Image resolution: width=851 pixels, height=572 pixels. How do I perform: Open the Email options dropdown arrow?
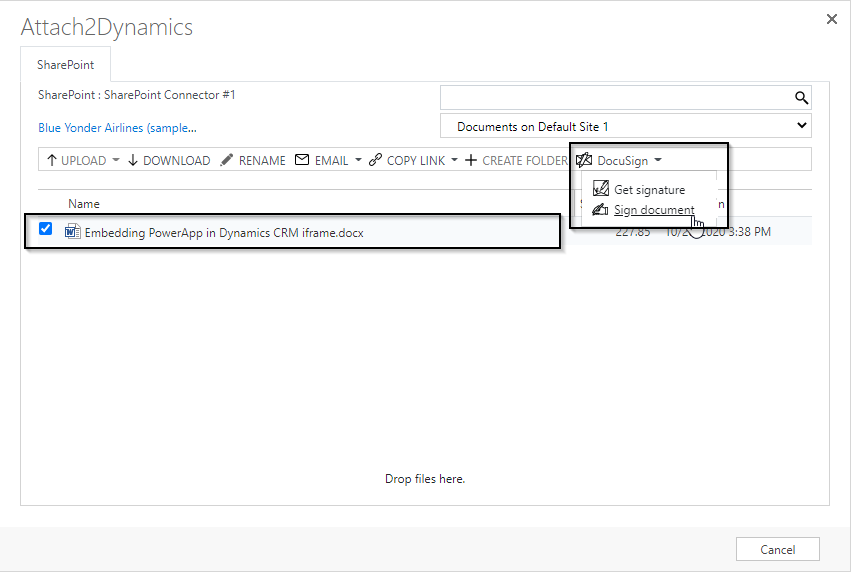coord(358,160)
